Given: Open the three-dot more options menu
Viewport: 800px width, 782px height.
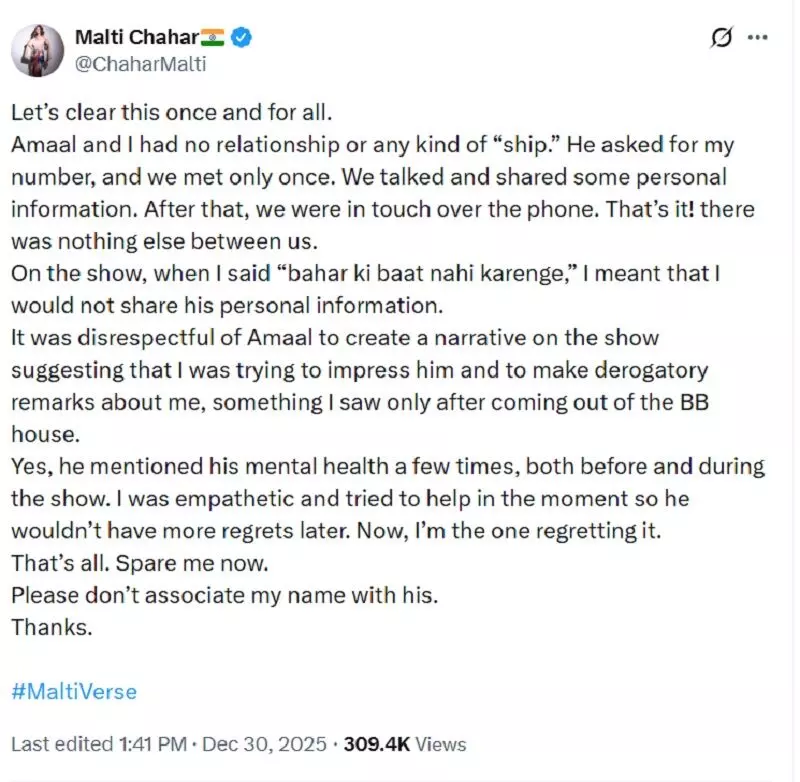Looking at the screenshot, I should [x=758, y=37].
